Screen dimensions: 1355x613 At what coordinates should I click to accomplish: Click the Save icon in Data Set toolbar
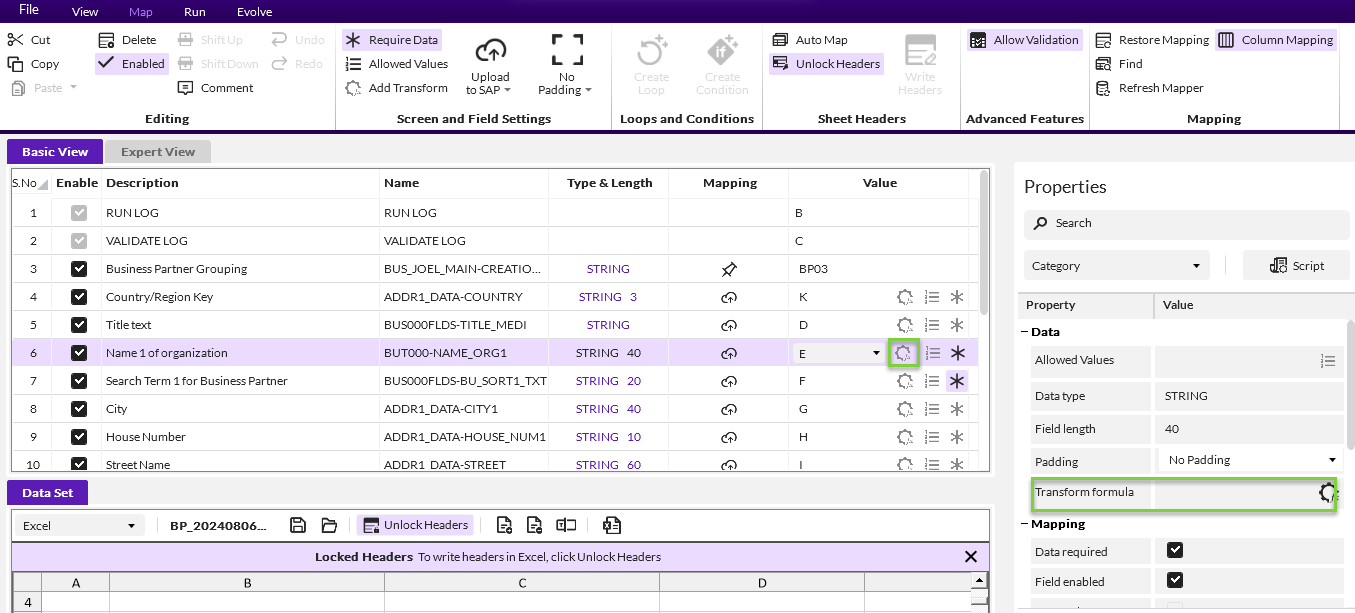[x=298, y=526]
